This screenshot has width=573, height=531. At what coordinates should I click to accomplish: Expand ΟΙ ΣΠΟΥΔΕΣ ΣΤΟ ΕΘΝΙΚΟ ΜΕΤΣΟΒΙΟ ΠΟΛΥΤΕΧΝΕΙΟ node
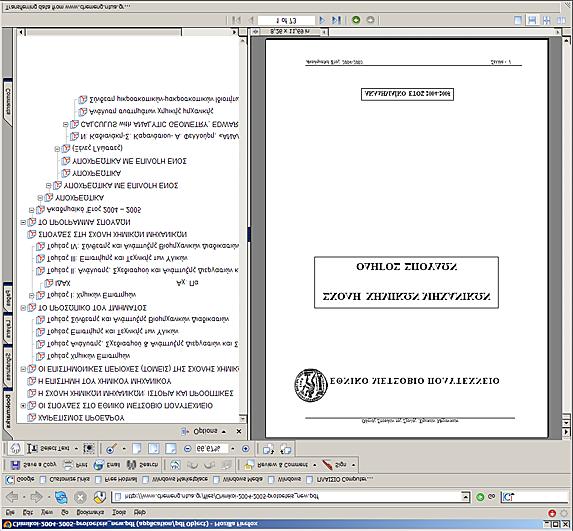[23, 406]
